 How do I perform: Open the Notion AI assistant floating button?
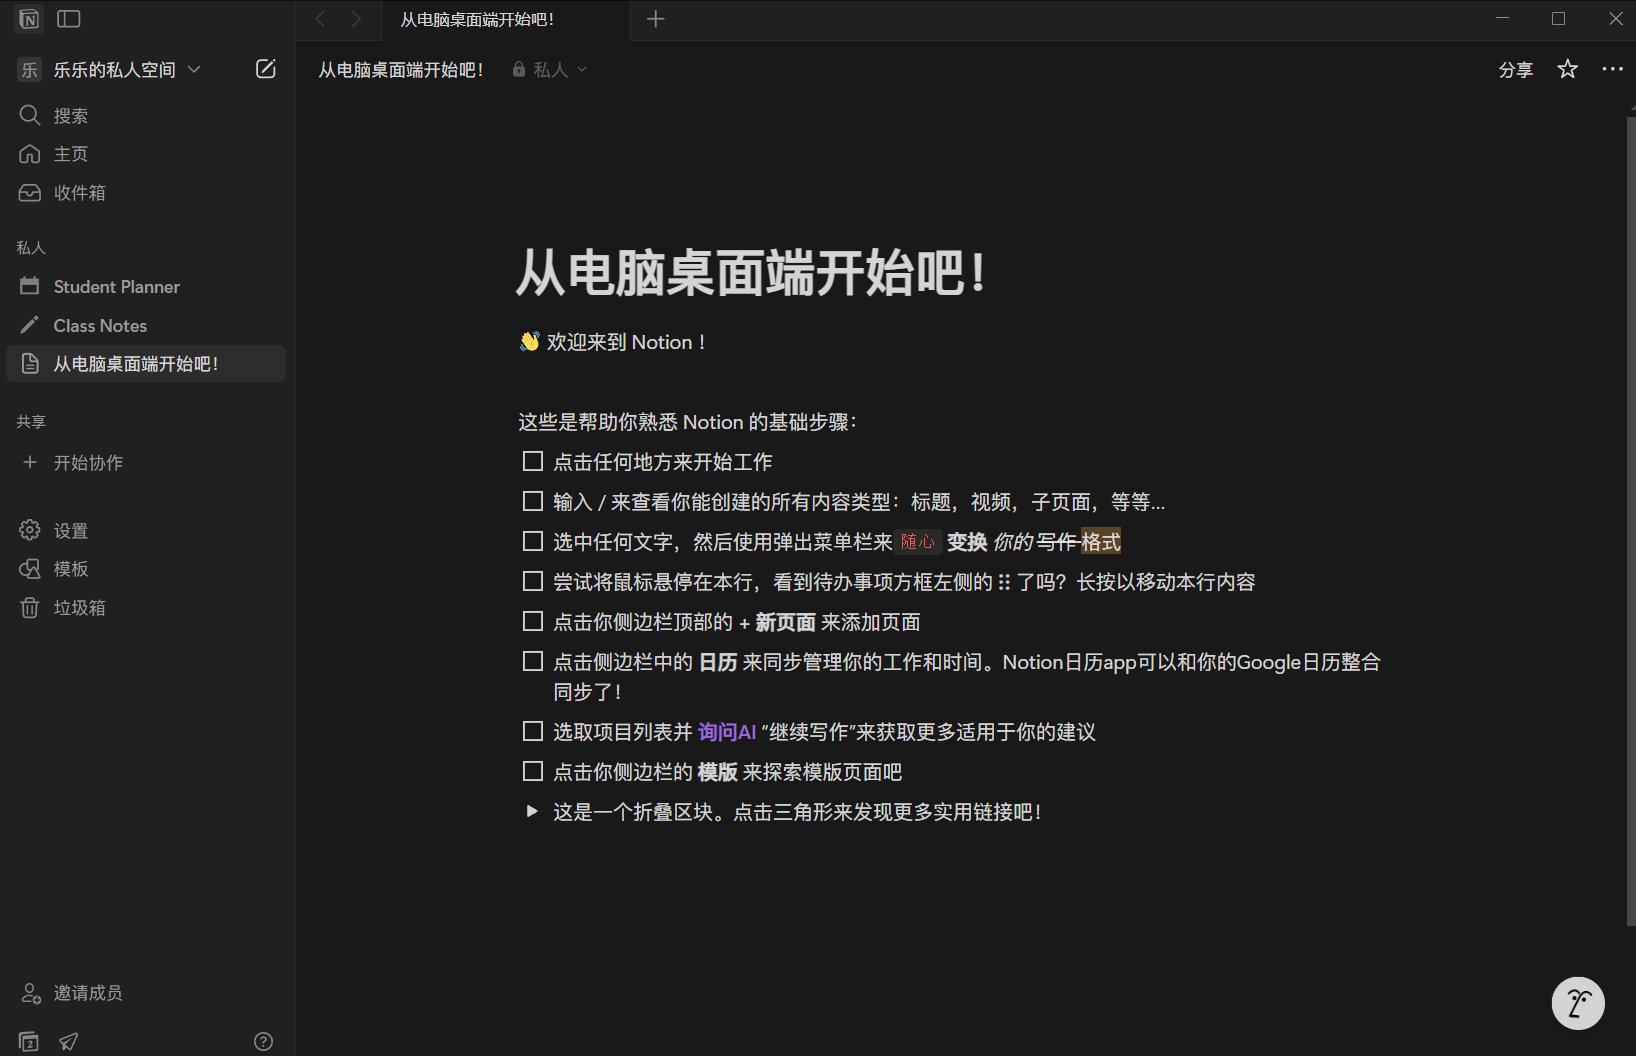[x=1578, y=1003]
